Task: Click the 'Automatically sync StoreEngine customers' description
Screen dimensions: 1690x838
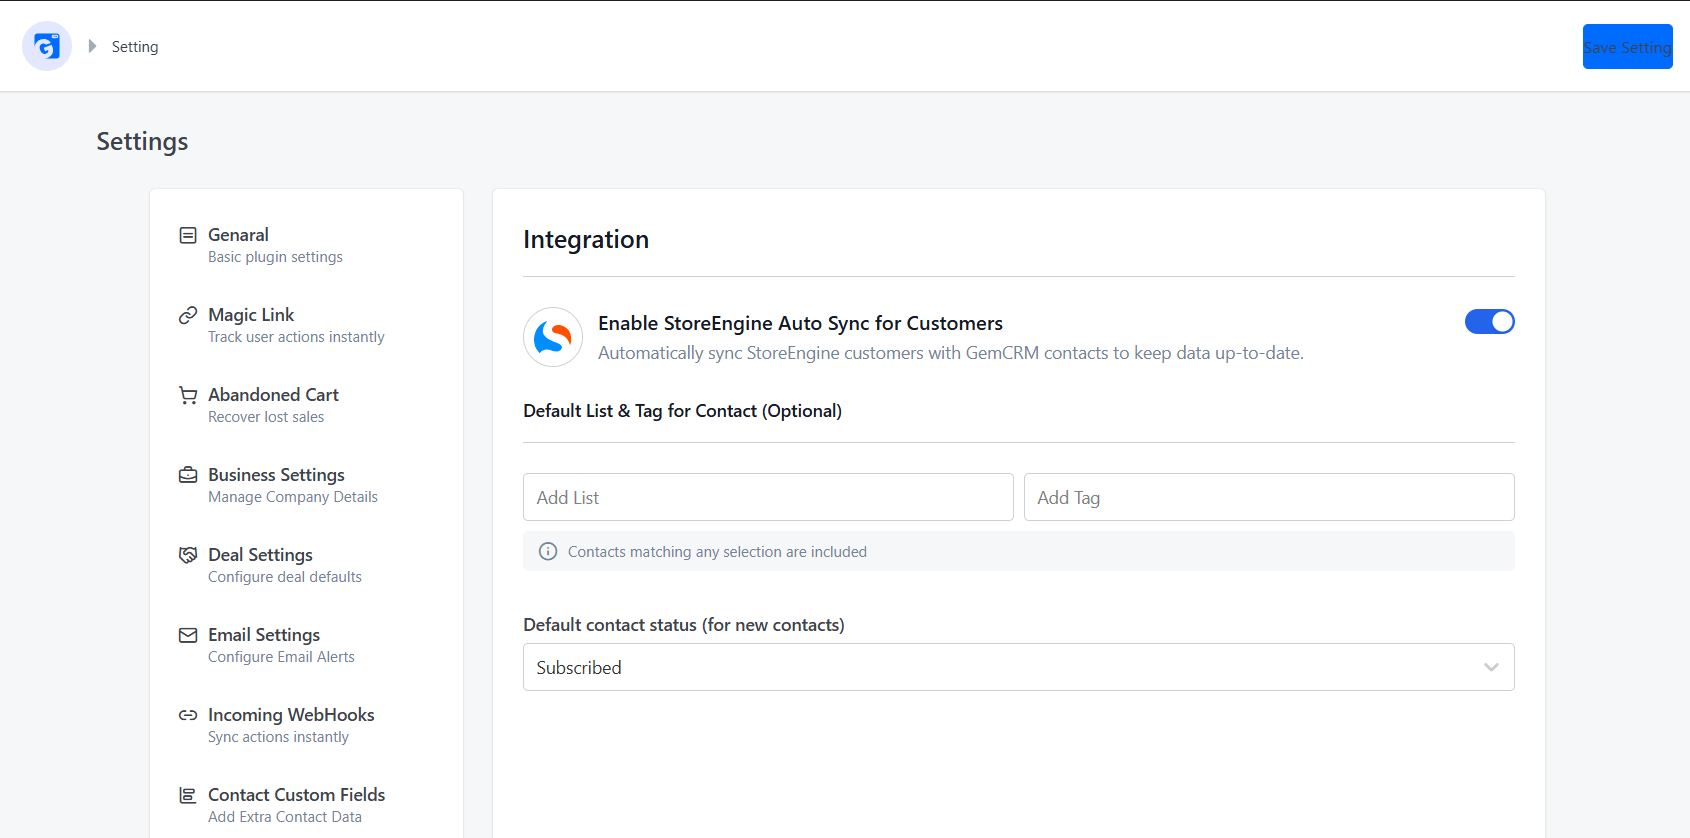Action: click(x=951, y=353)
